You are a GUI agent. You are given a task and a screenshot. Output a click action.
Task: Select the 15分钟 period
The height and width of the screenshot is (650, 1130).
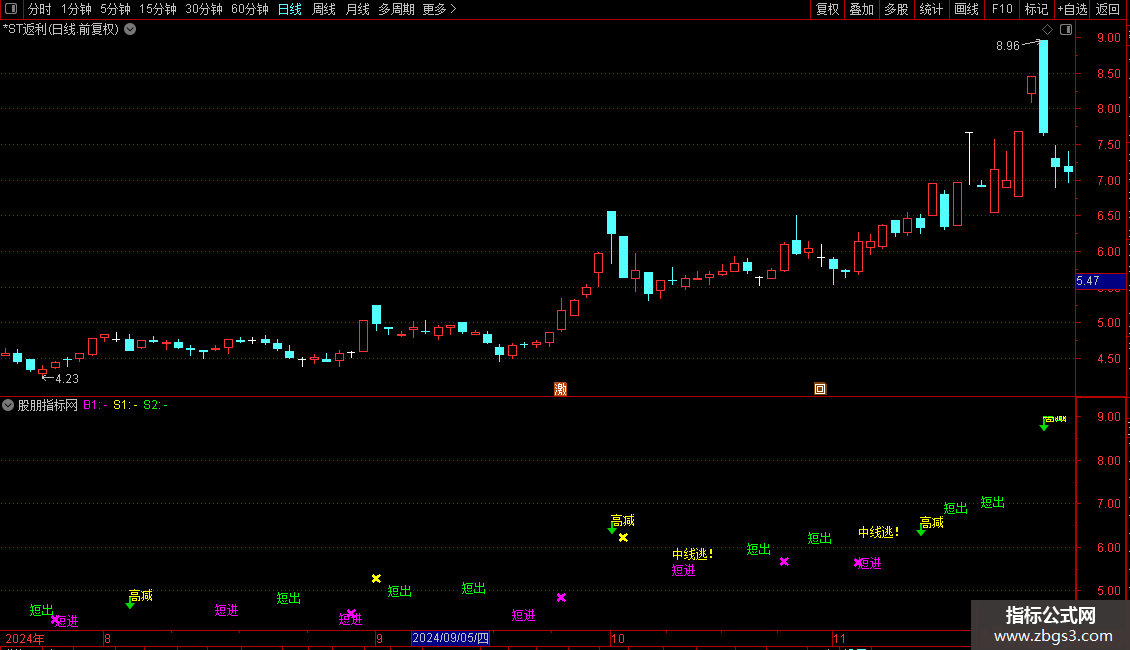click(157, 9)
